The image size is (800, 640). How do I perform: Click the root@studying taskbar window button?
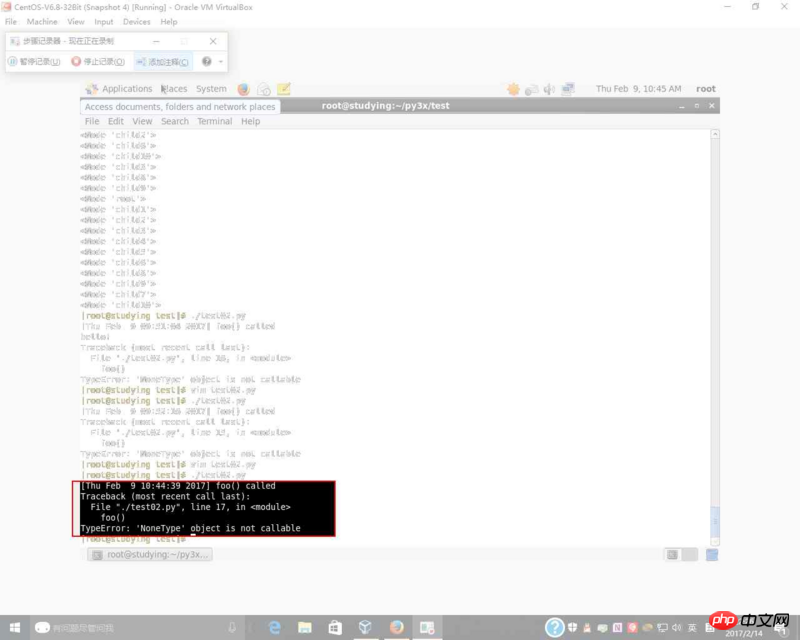click(150, 554)
